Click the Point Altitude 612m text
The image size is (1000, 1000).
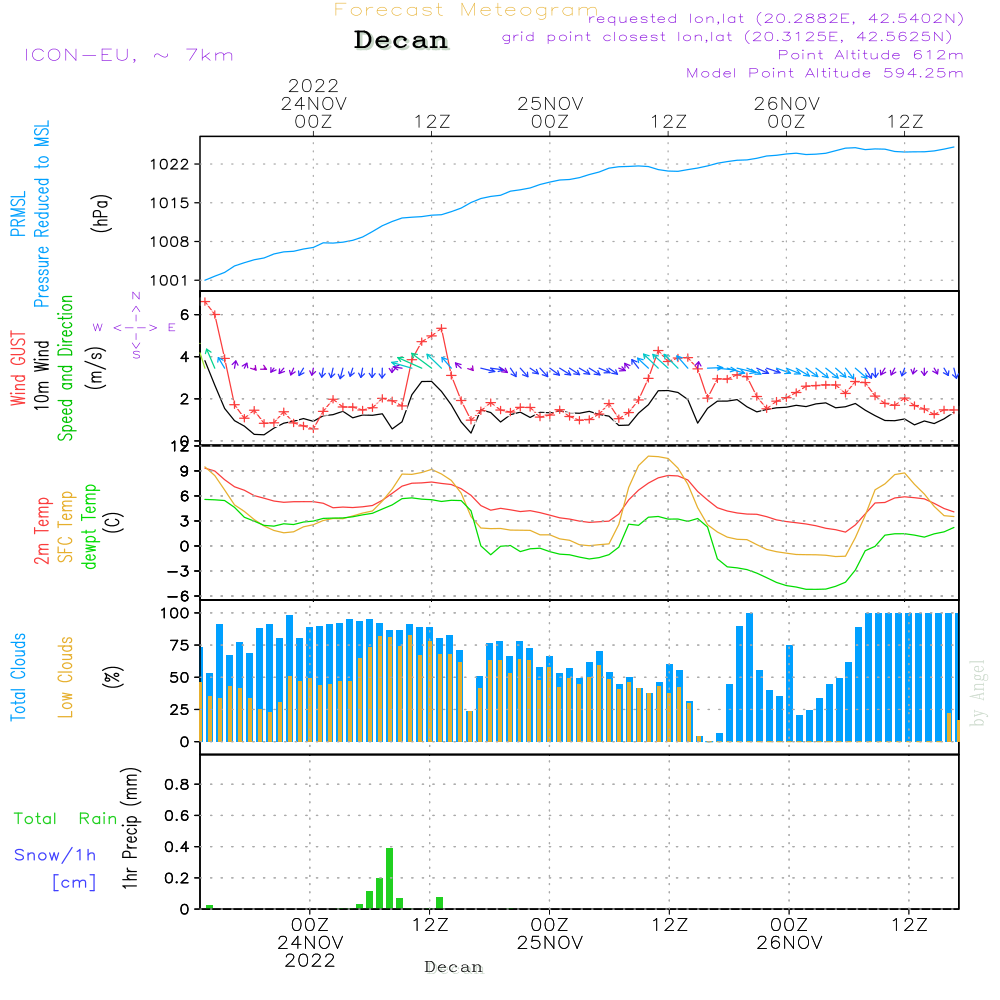[x=870, y=55]
